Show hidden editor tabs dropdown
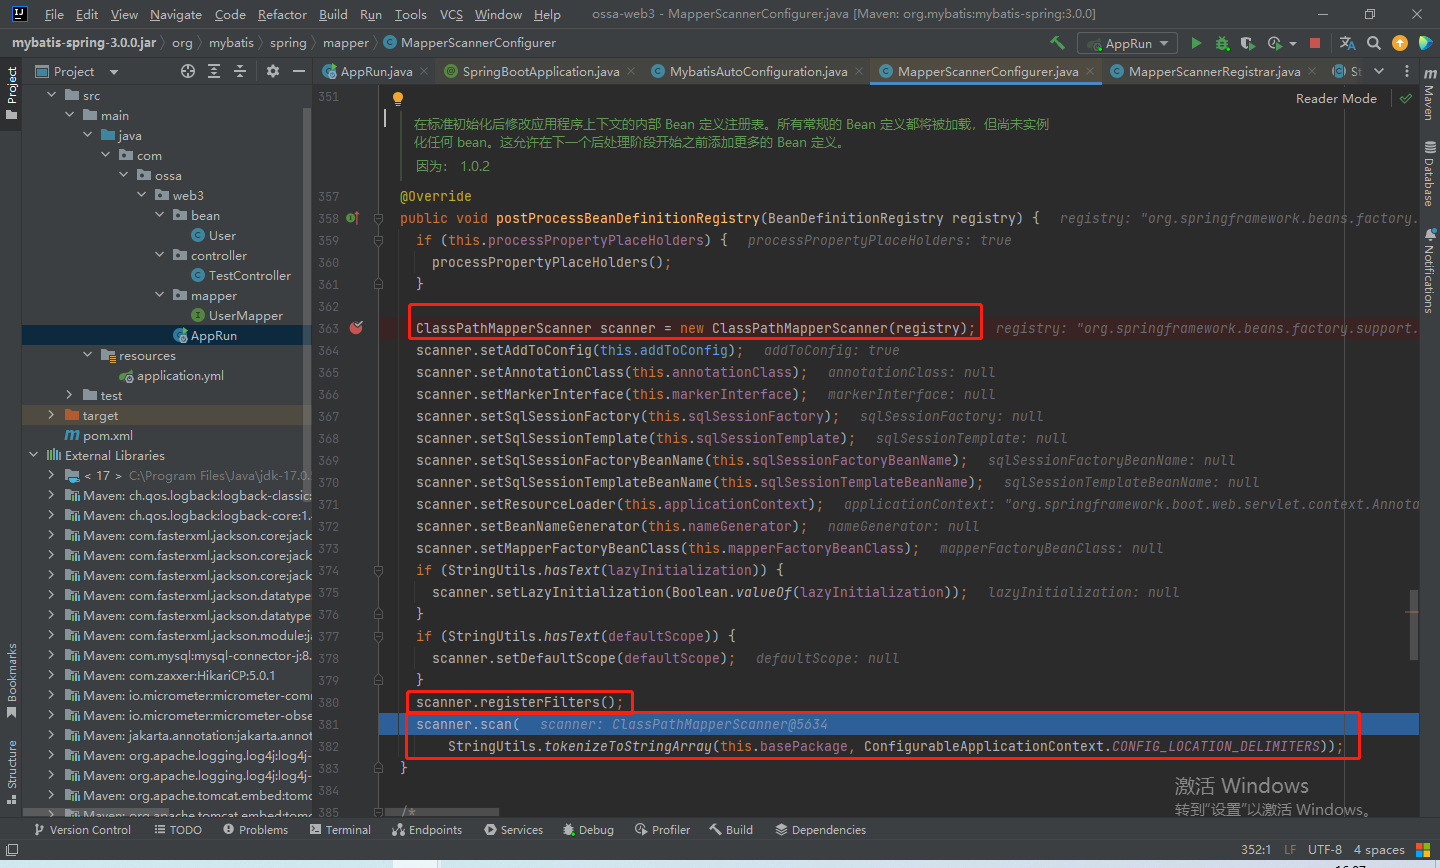The height and width of the screenshot is (868, 1440). click(1379, 71)
